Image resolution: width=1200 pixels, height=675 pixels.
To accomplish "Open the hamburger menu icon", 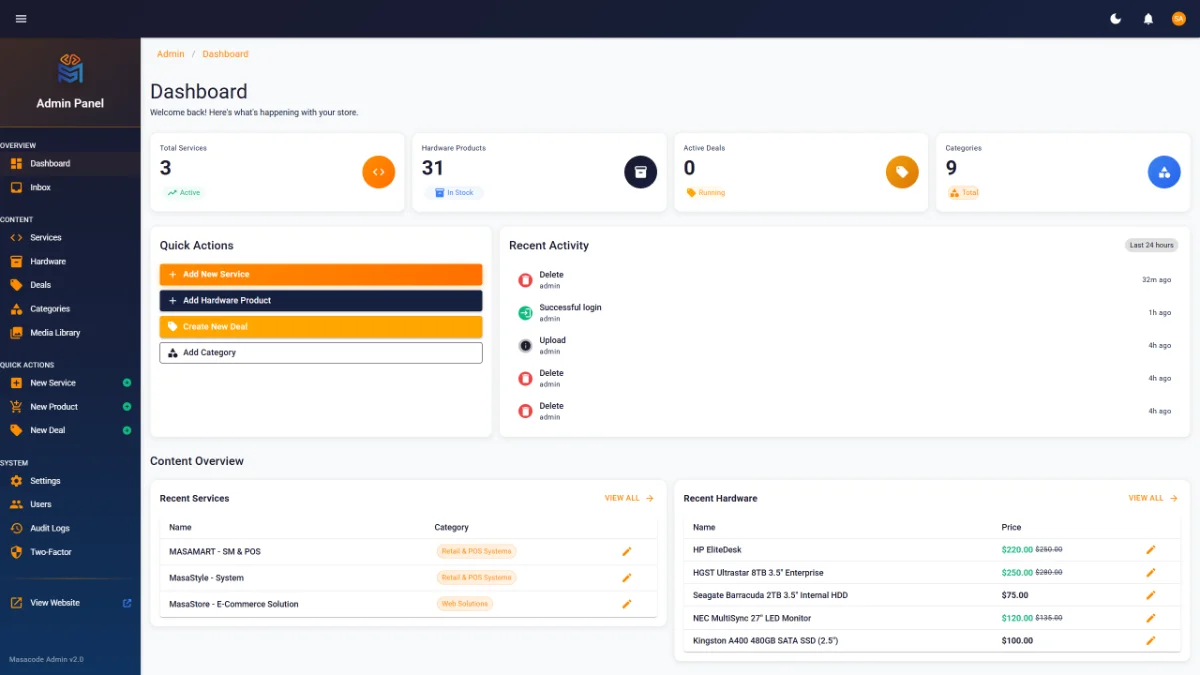I will (21, 19).
